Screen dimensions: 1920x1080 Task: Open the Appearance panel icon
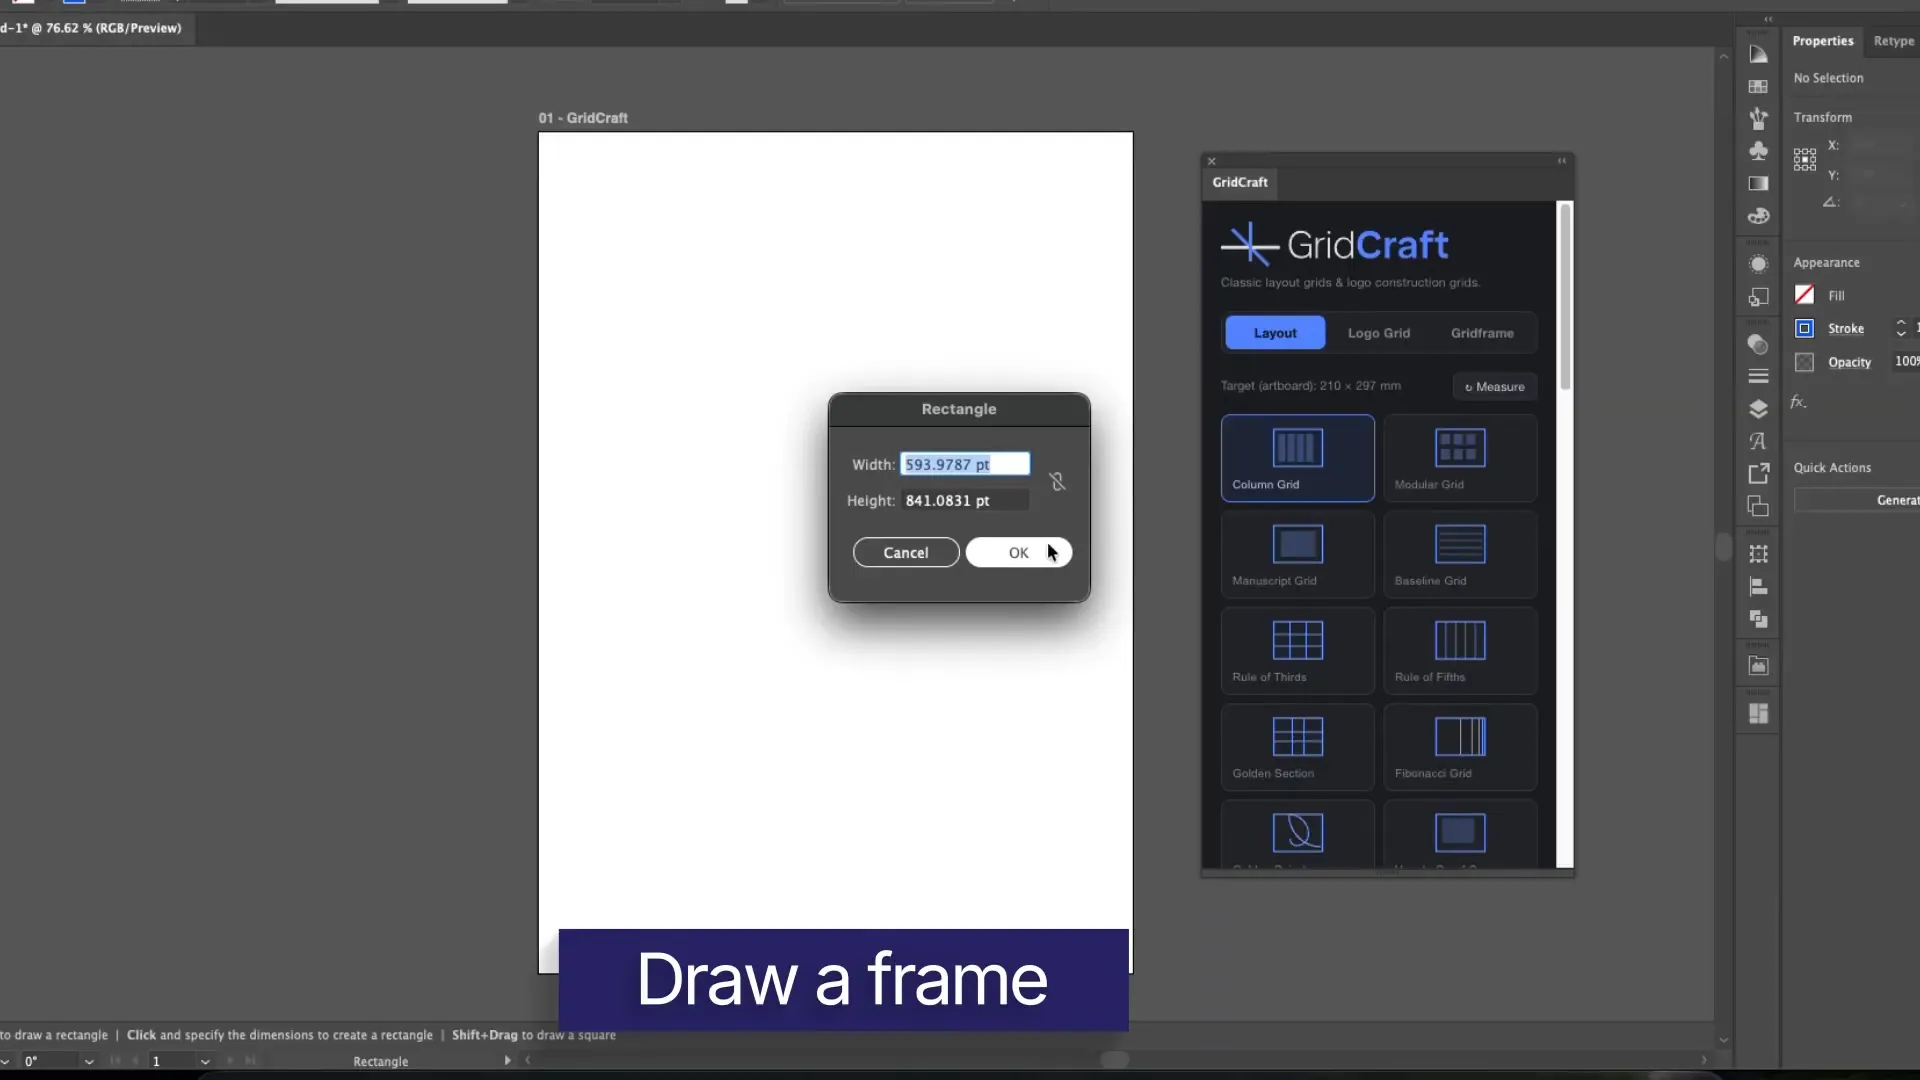pyautogui.click(x=1758, y=264)
